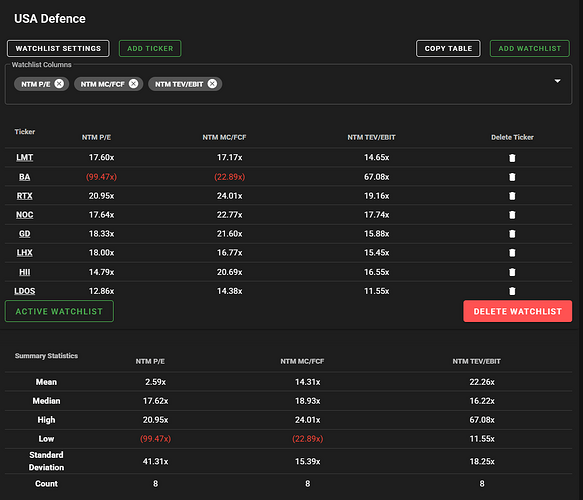The height and width of the screenshot is (500, 583).
Task: Click the Count row label
Action: (46, 484)
